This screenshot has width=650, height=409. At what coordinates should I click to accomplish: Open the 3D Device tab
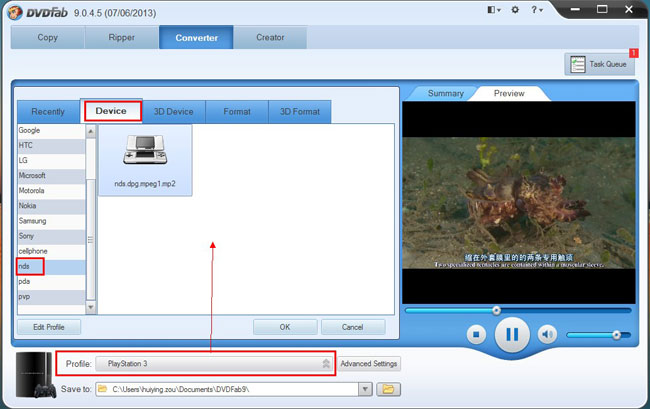[x=174, y=111]
